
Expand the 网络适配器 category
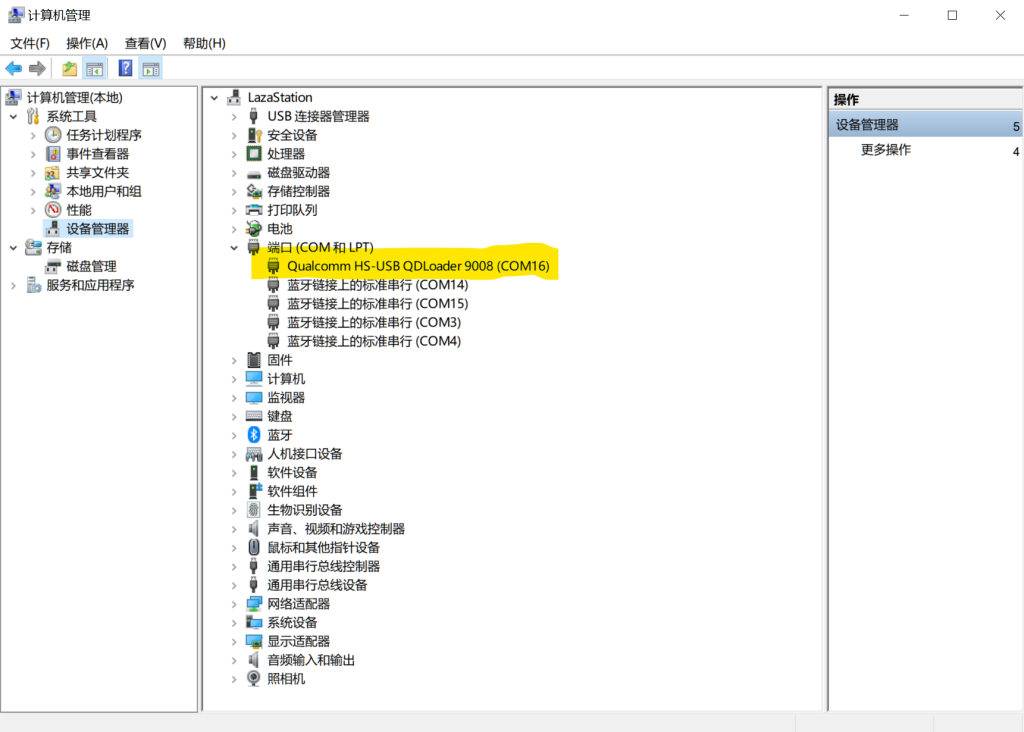click(235, 604)
